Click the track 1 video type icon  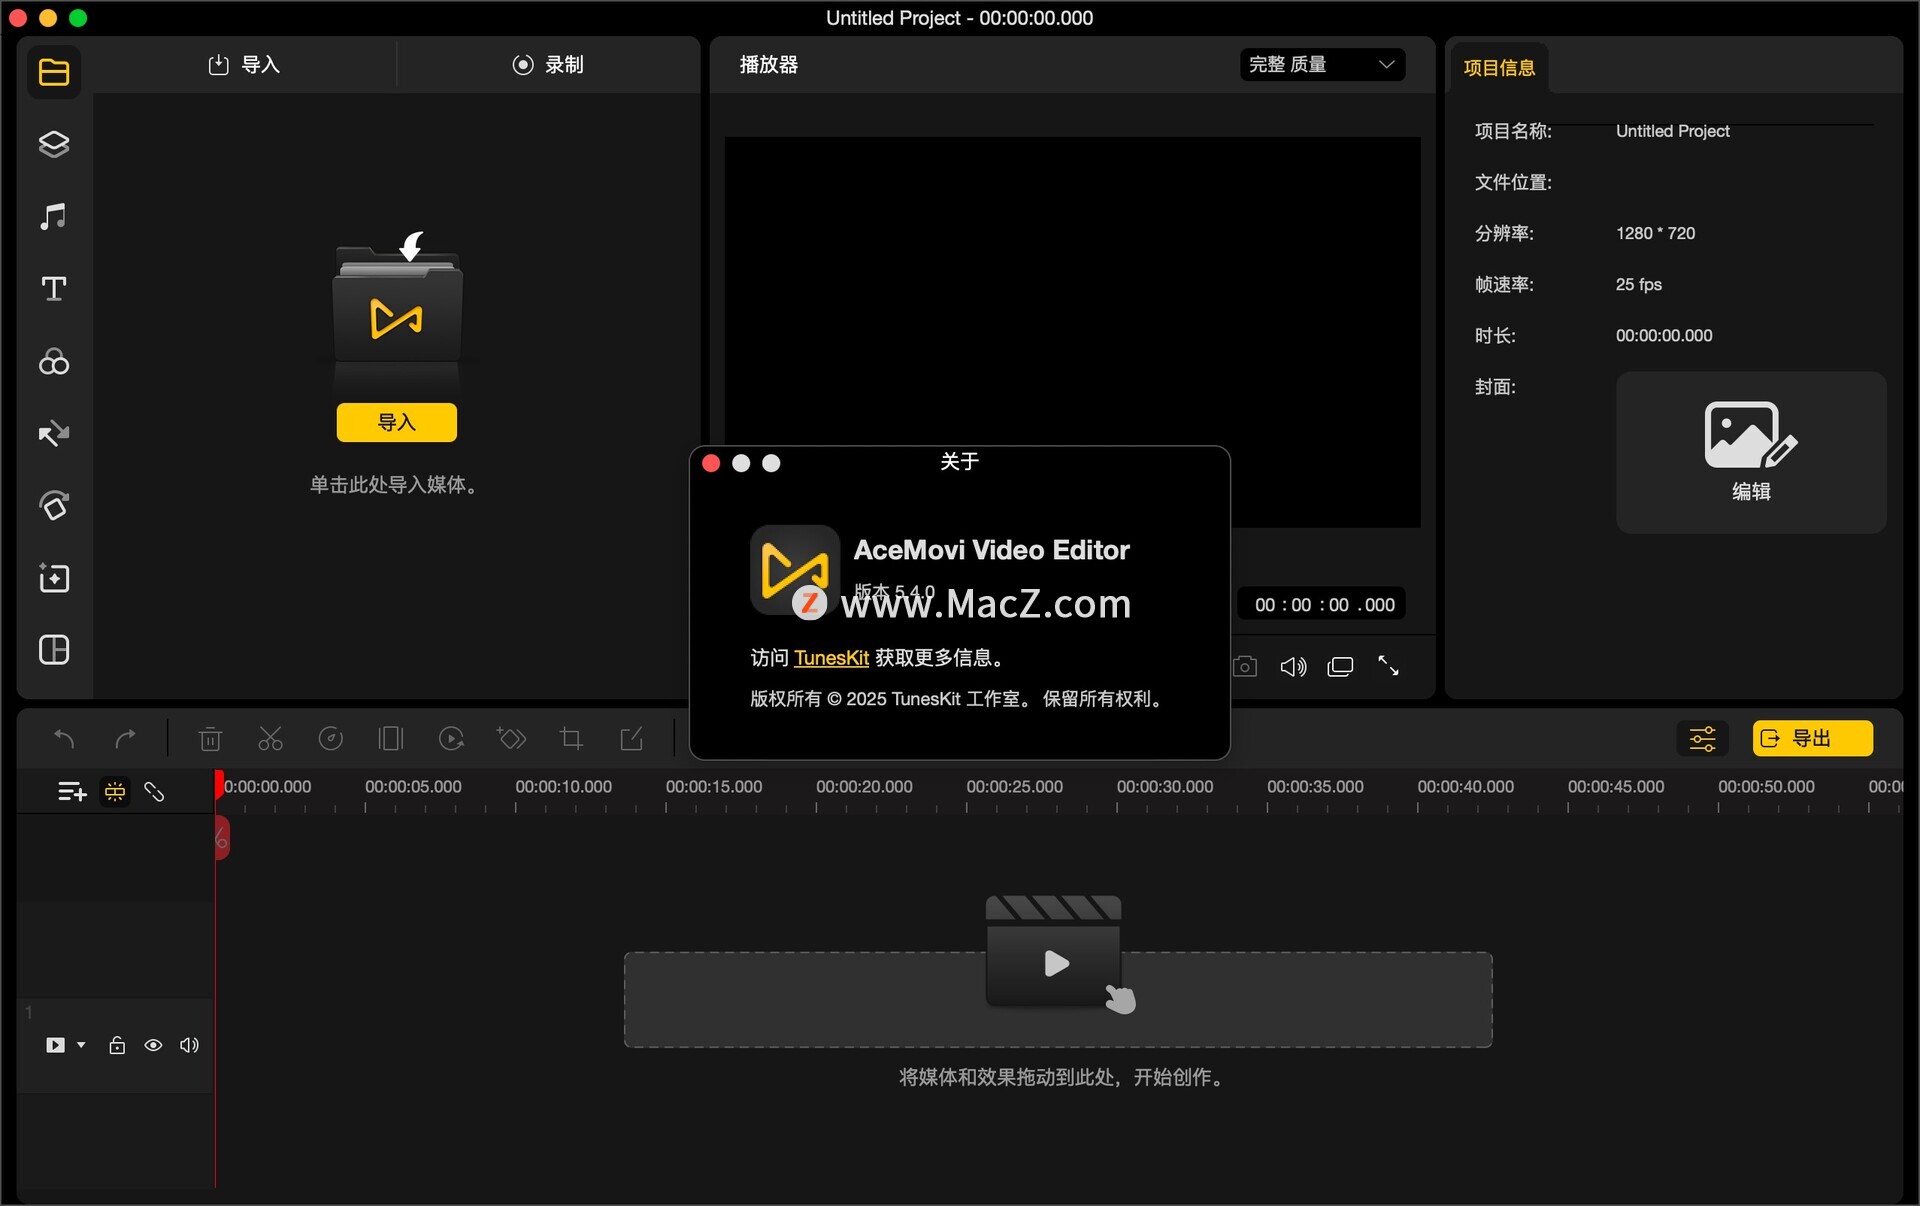[x=55, y=1045]
